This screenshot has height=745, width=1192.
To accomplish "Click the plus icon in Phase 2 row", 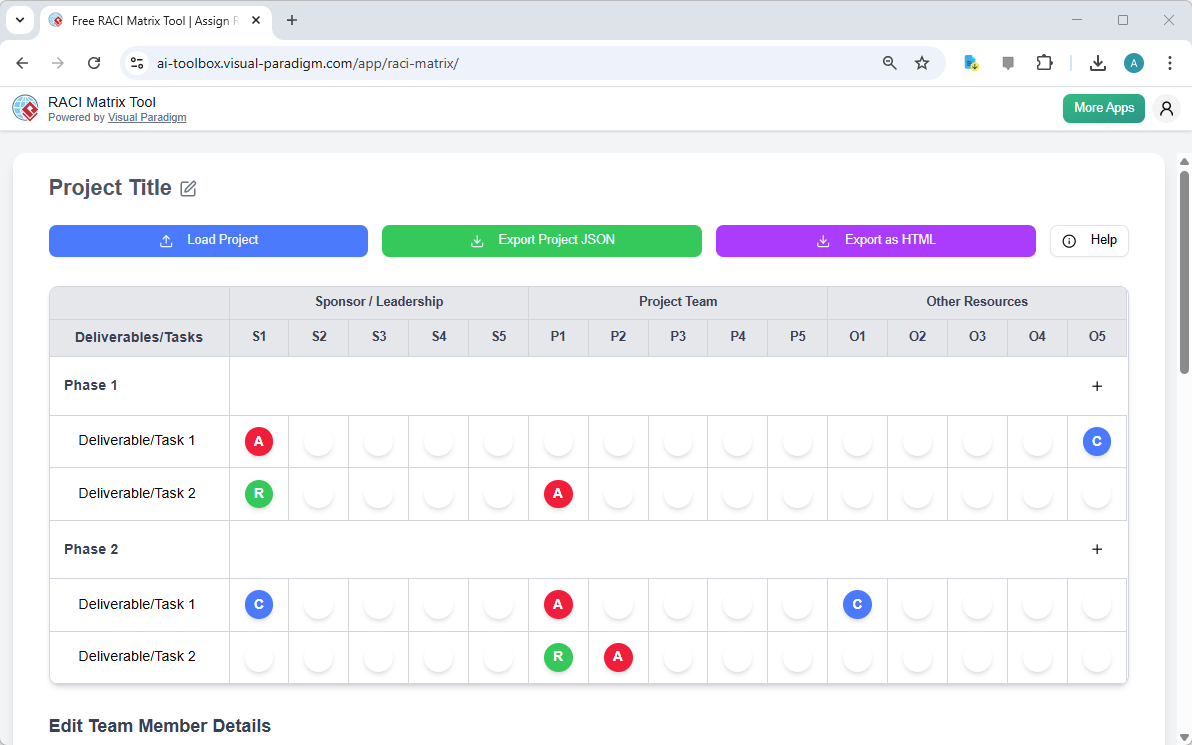I will [1097, 549].
